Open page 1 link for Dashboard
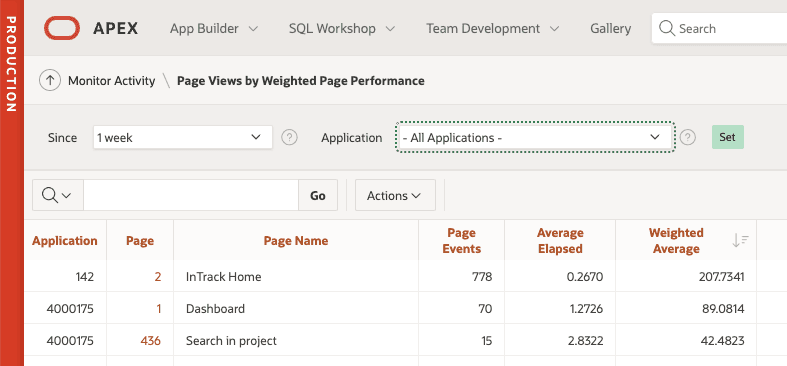 [159, 308]
